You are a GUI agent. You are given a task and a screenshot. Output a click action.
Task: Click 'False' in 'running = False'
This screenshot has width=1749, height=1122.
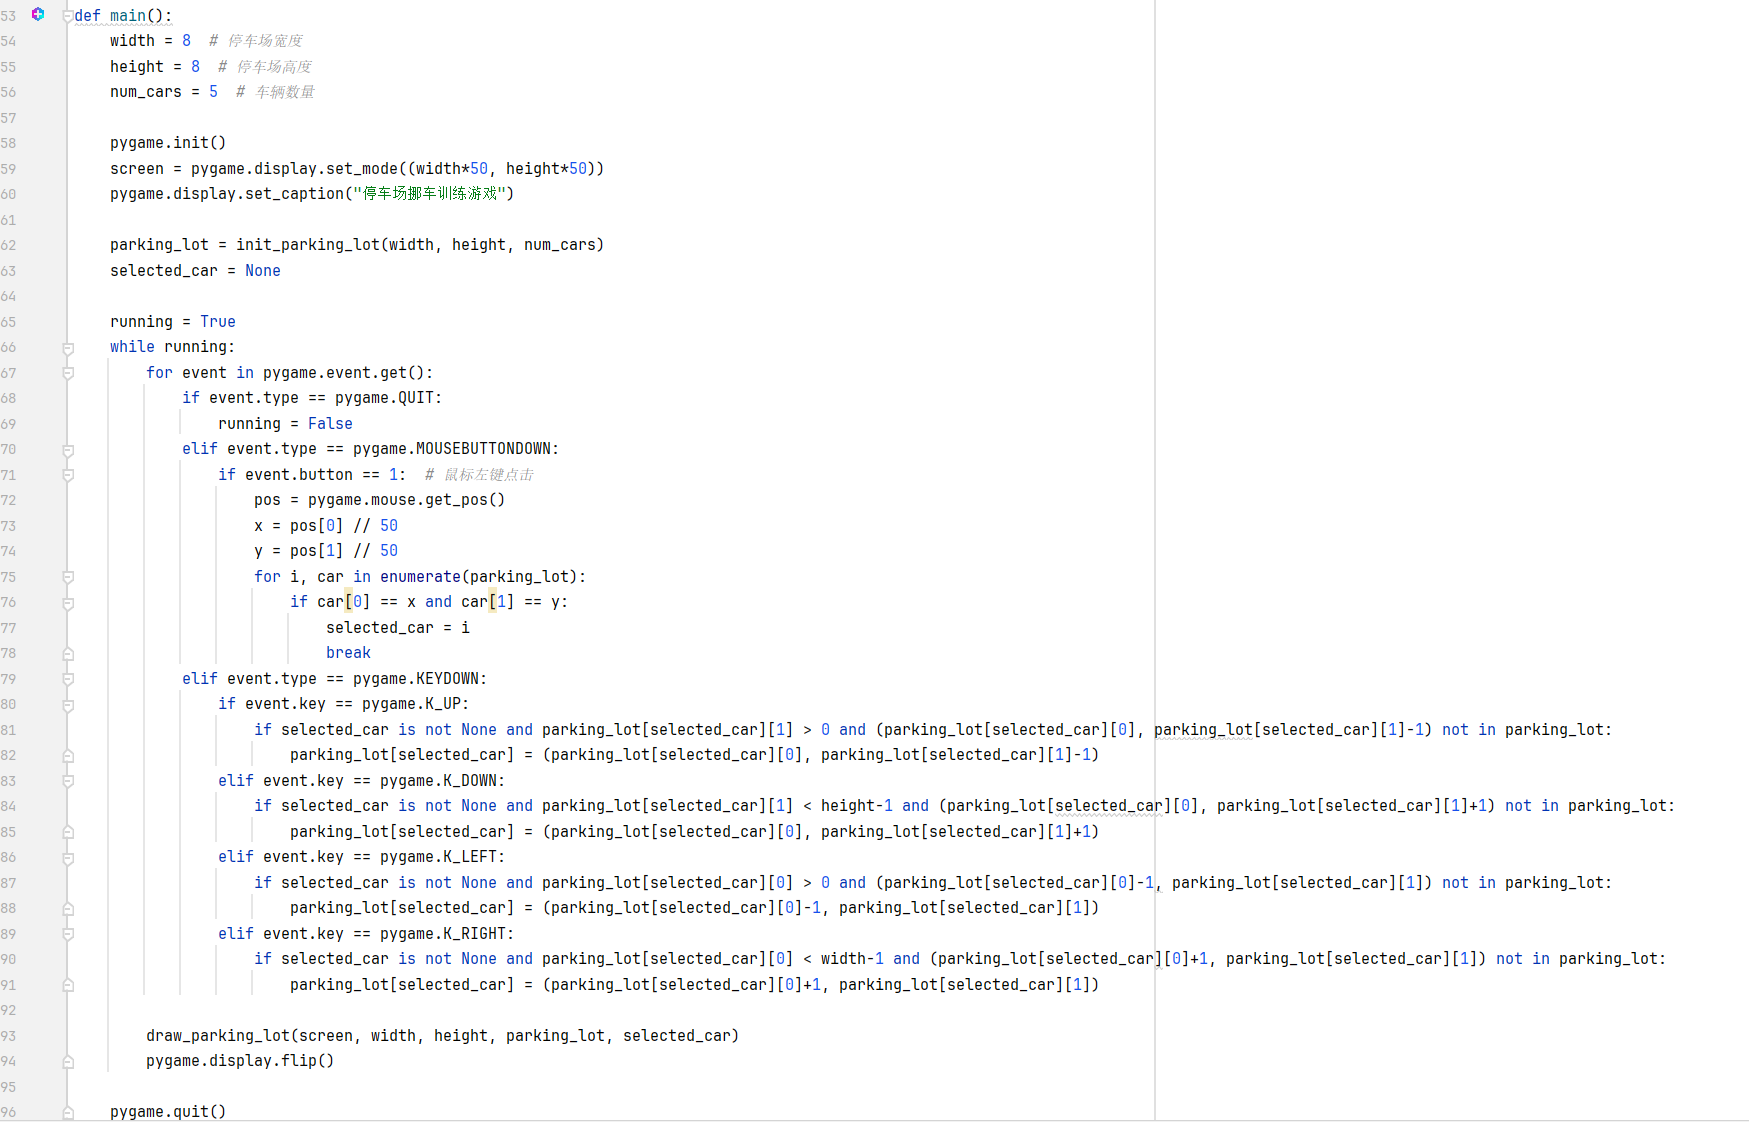click(330, 424)
